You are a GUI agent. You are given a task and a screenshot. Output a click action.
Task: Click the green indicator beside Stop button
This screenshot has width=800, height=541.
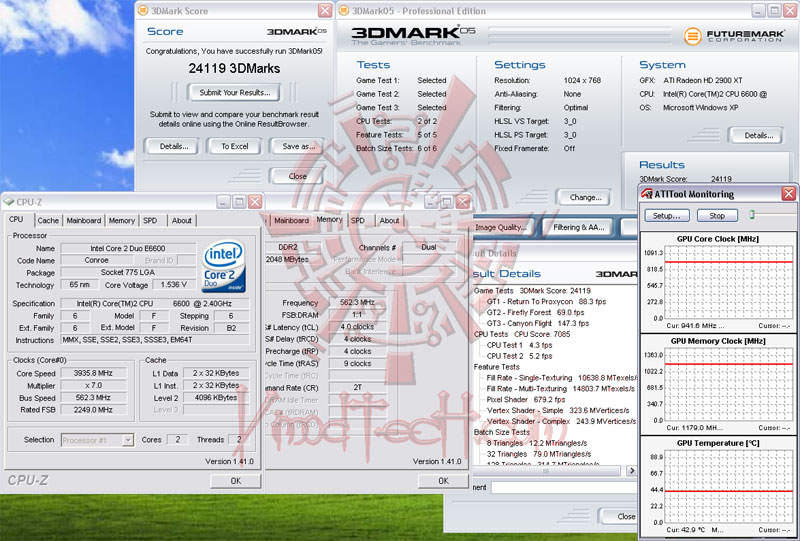(x=752, y=215)
